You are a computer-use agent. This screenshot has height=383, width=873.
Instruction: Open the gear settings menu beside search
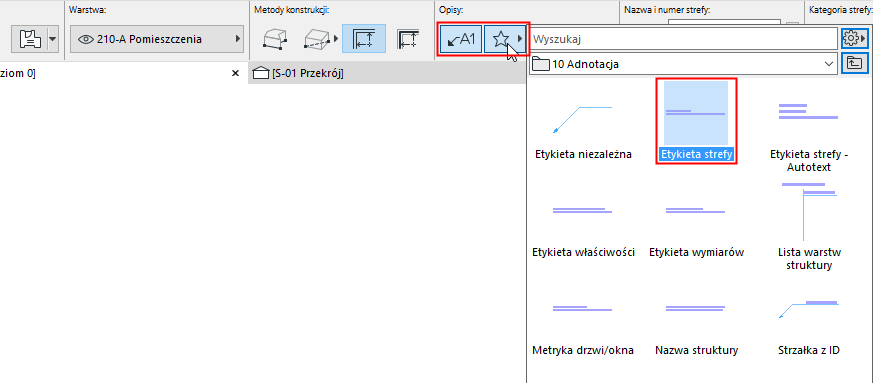point(854,39)
